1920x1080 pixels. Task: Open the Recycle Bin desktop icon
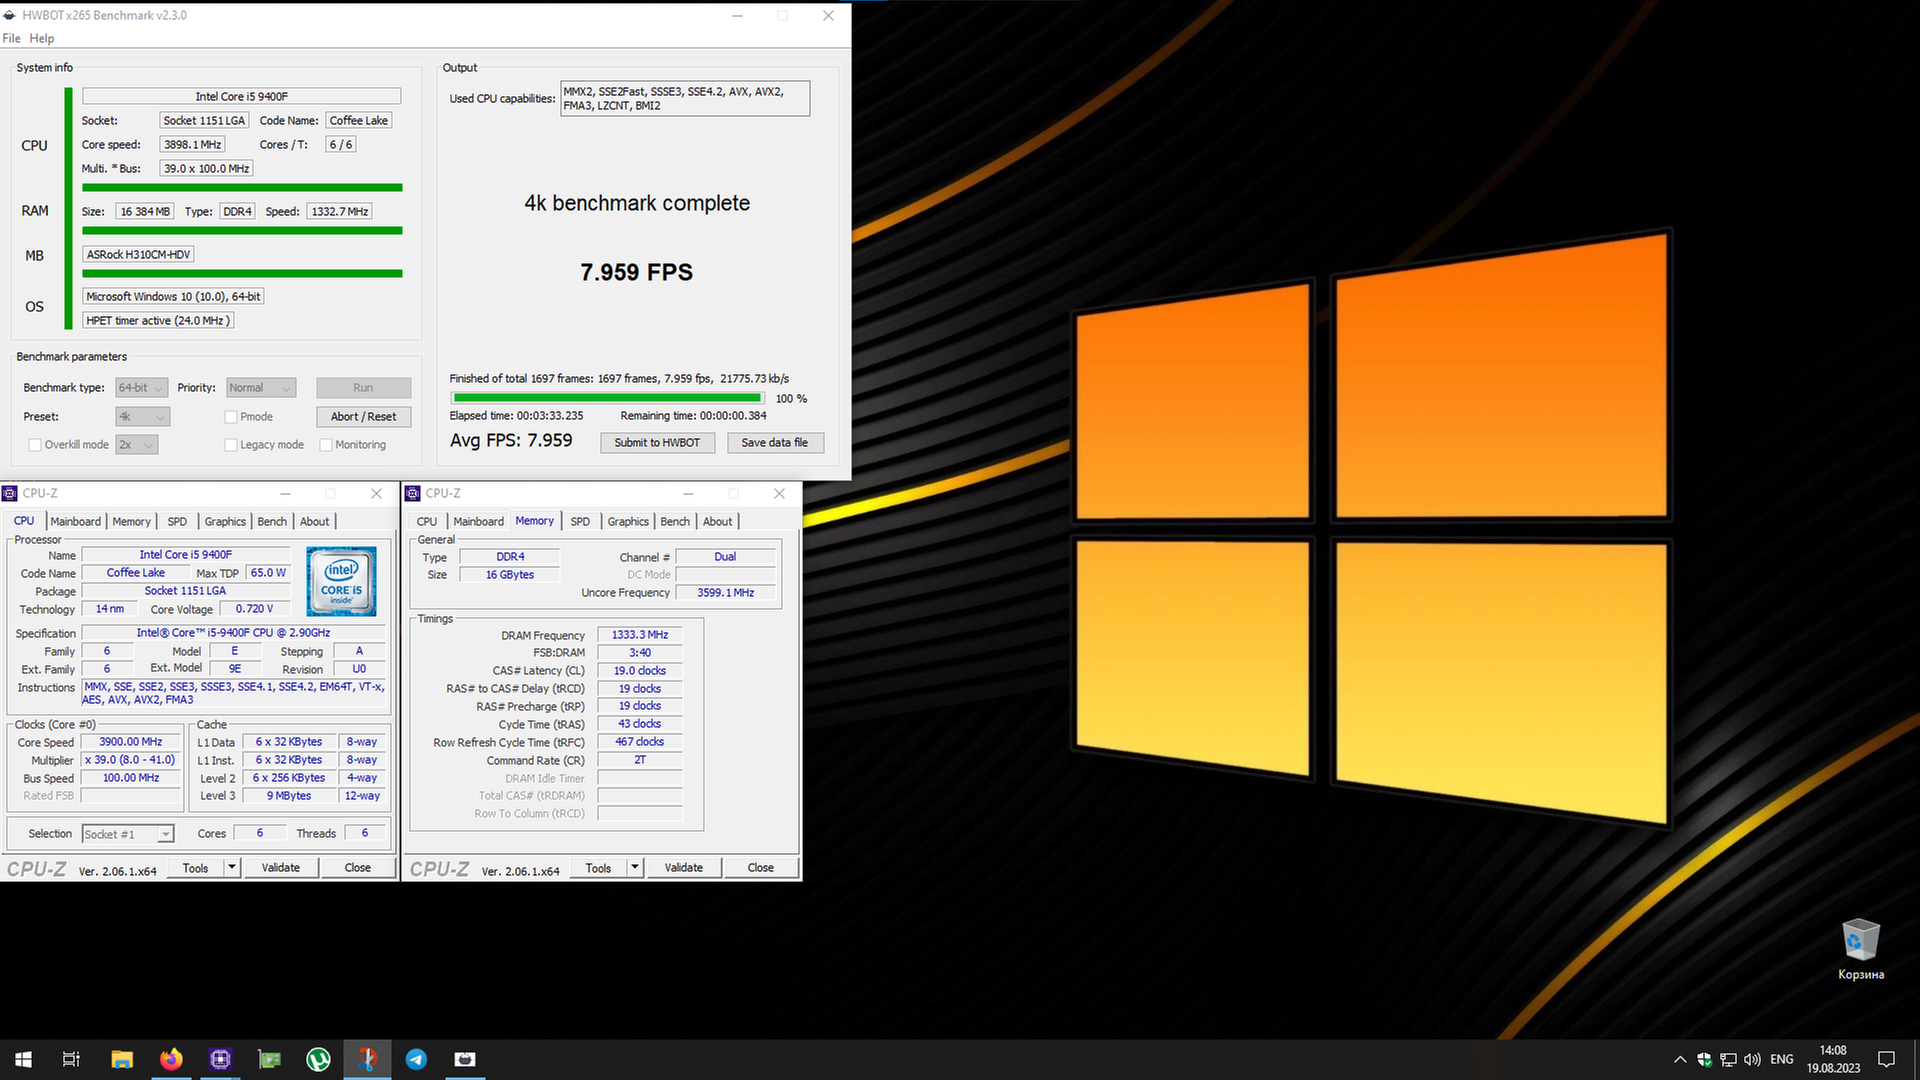[x=1860, y=950]
